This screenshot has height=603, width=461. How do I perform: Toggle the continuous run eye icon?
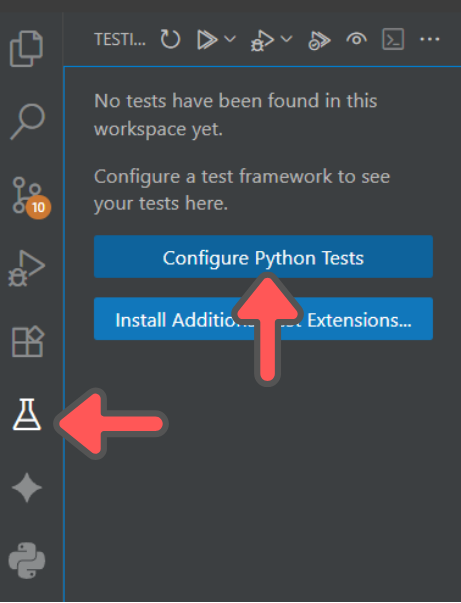pyautogui.click(x=356, y=39)
